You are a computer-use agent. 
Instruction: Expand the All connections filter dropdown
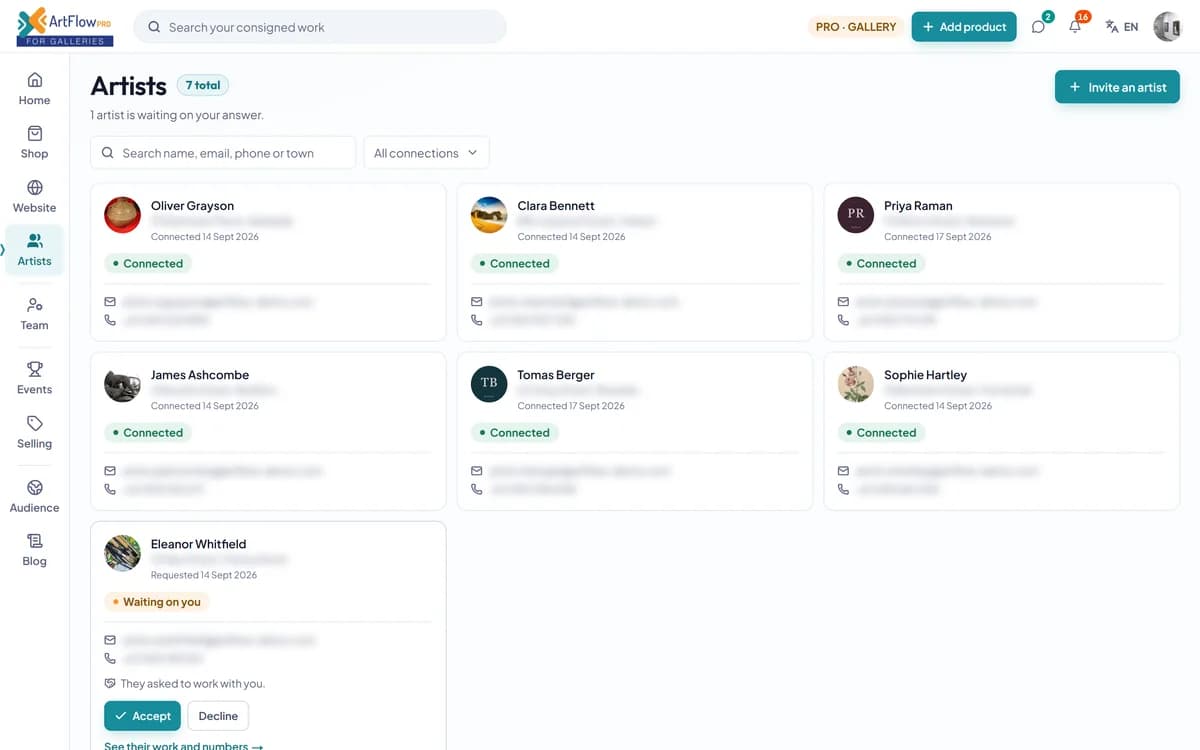[x=426, y=153]
